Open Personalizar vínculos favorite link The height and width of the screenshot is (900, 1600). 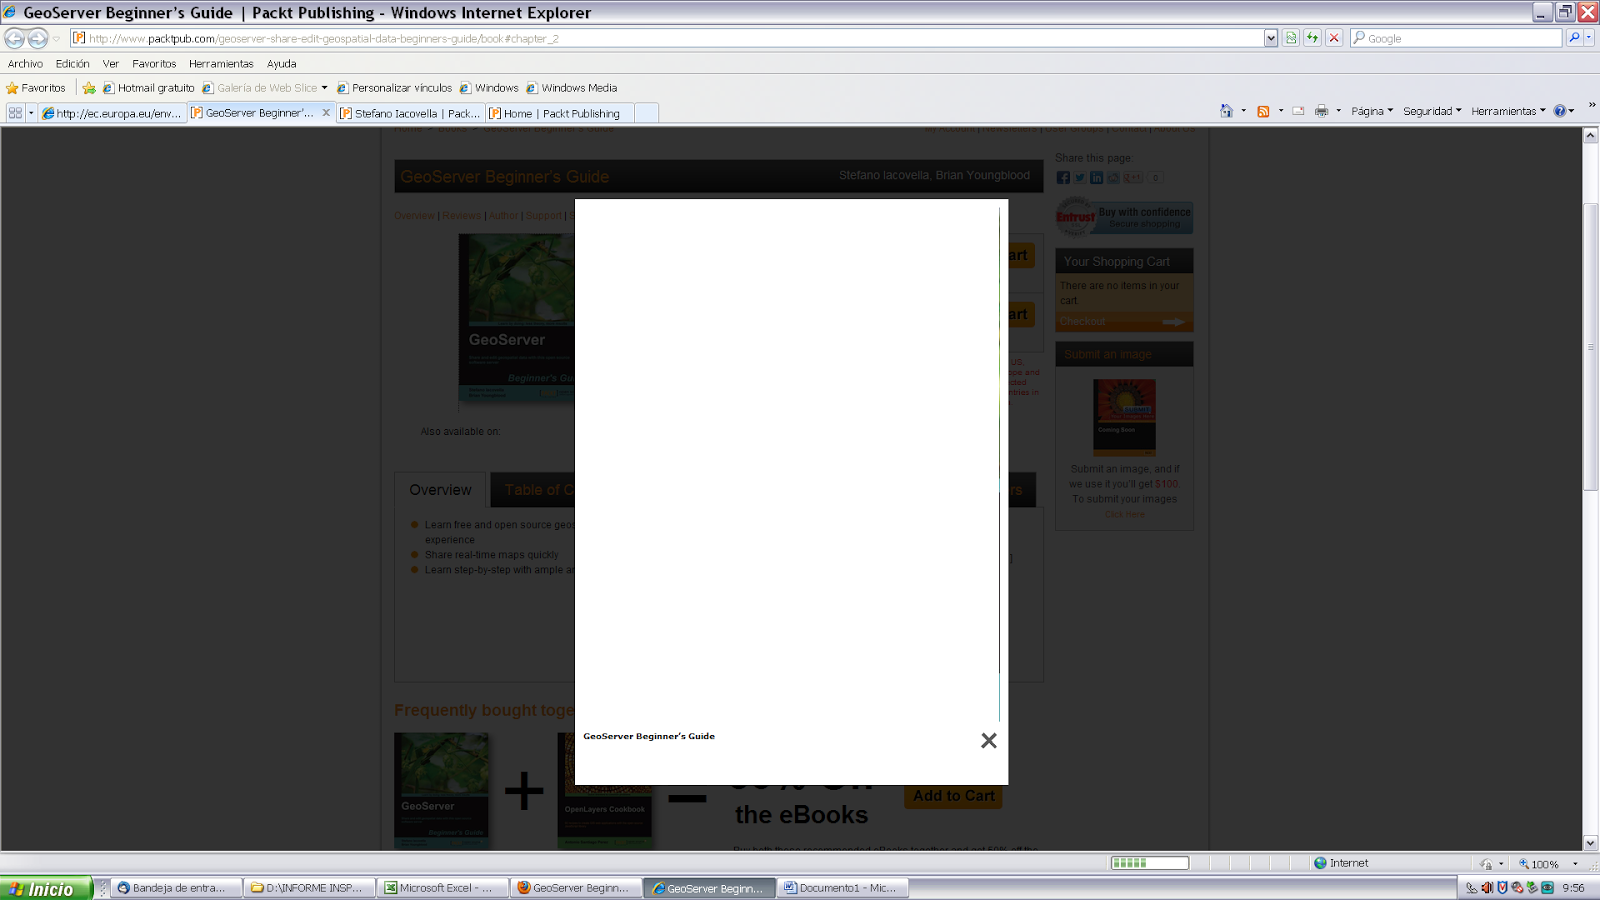click(x=394, y=88)
